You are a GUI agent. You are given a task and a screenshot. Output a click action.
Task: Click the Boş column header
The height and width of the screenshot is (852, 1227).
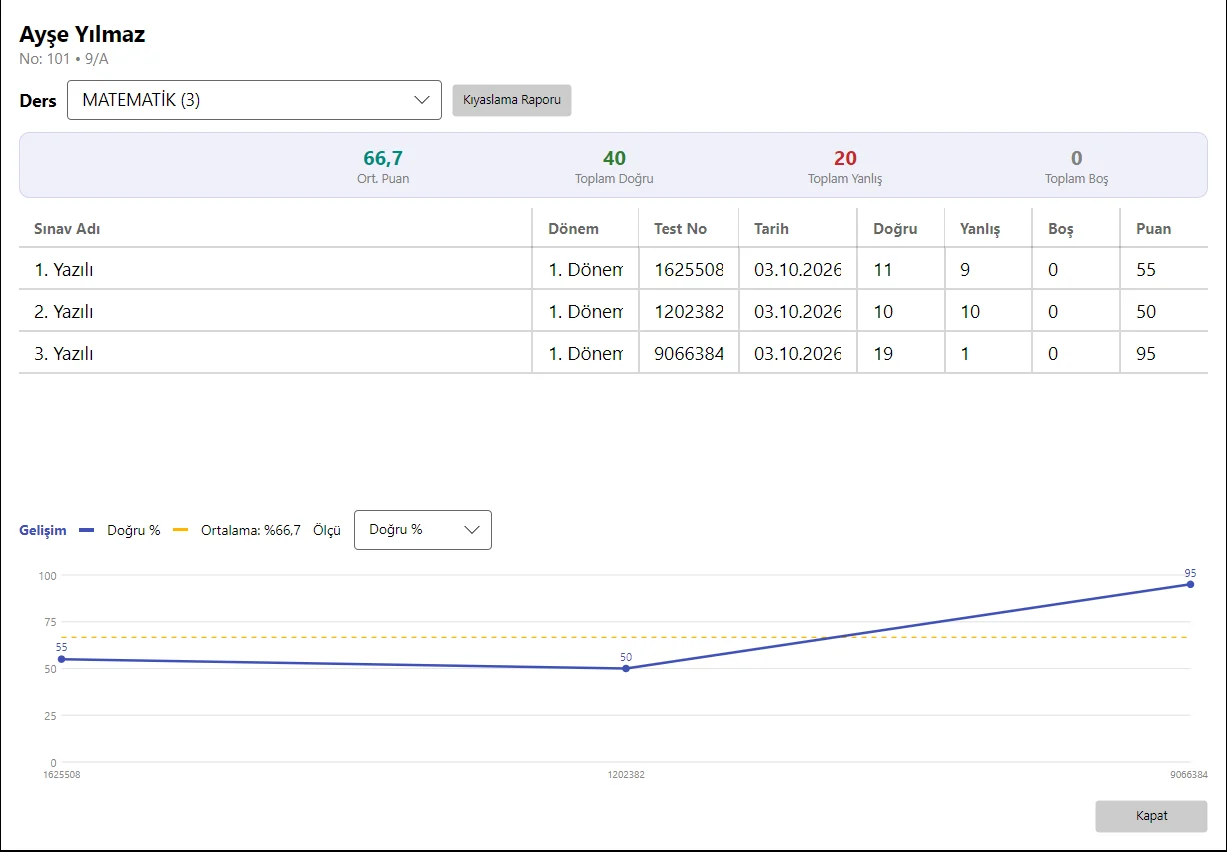click(x=1061, y=229)
